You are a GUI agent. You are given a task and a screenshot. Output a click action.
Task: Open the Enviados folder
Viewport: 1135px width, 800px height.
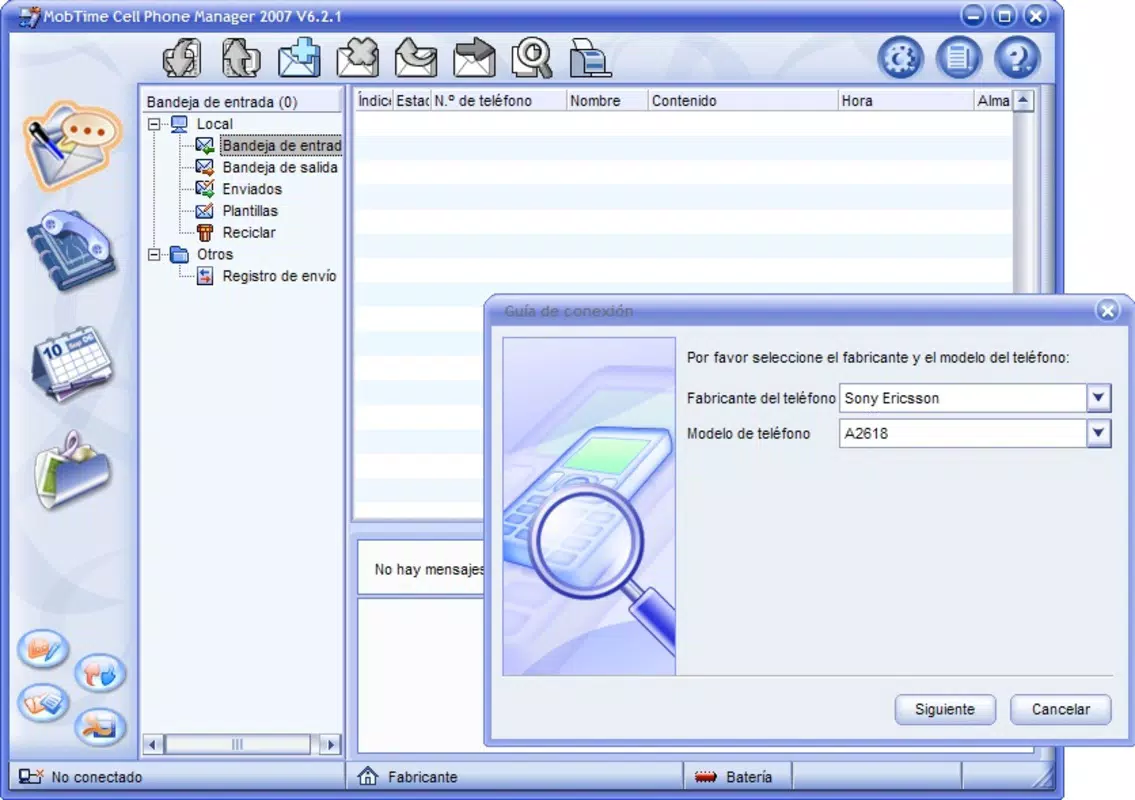click(252, 189)
